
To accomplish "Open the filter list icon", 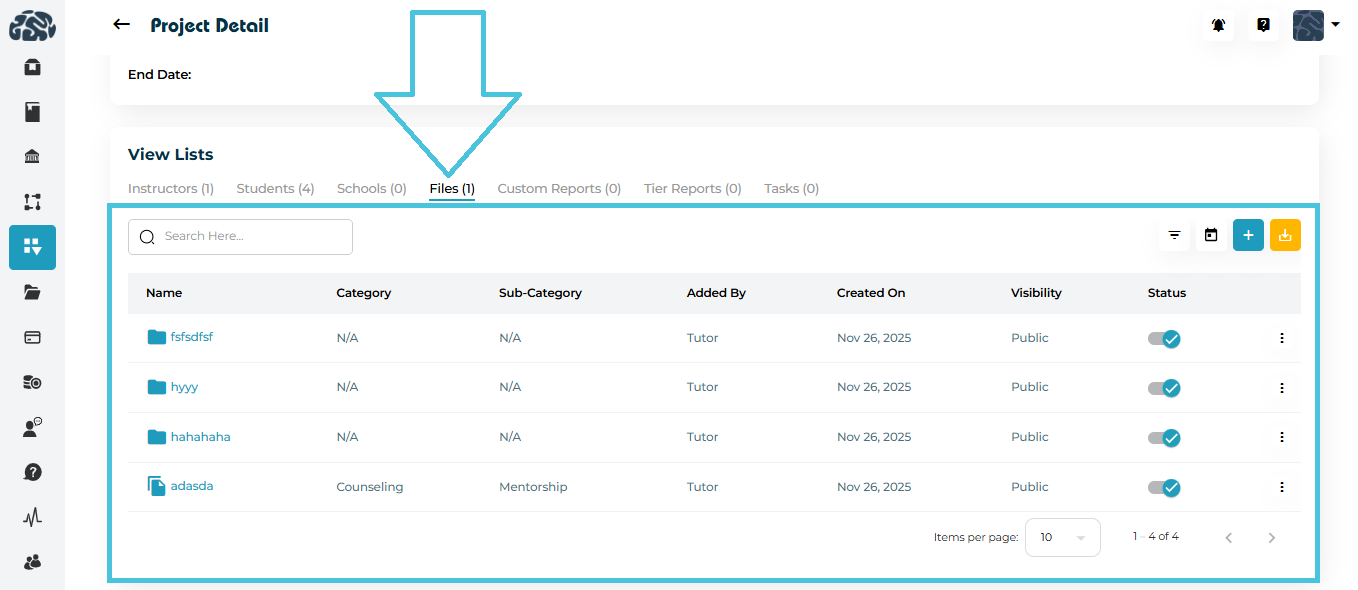I will click(1174, 235).
